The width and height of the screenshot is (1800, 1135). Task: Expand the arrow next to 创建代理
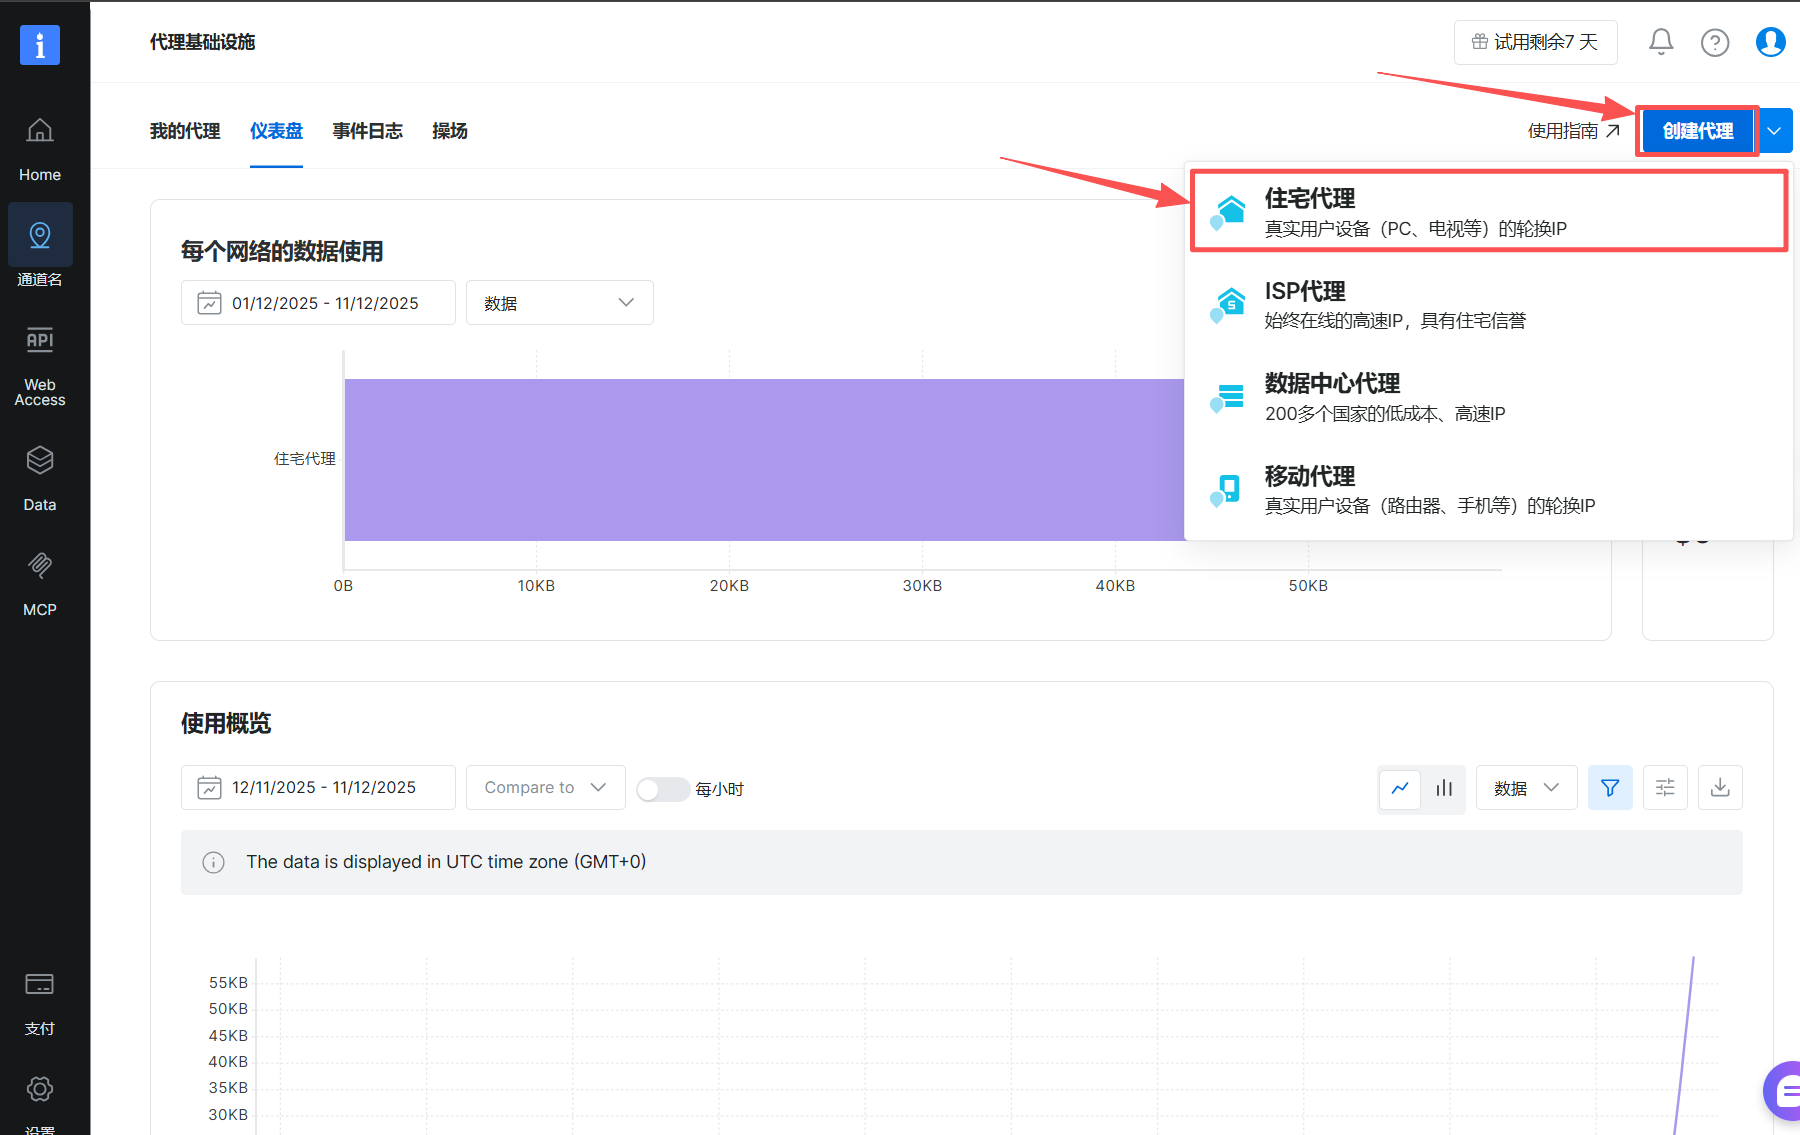[1775, 131]
